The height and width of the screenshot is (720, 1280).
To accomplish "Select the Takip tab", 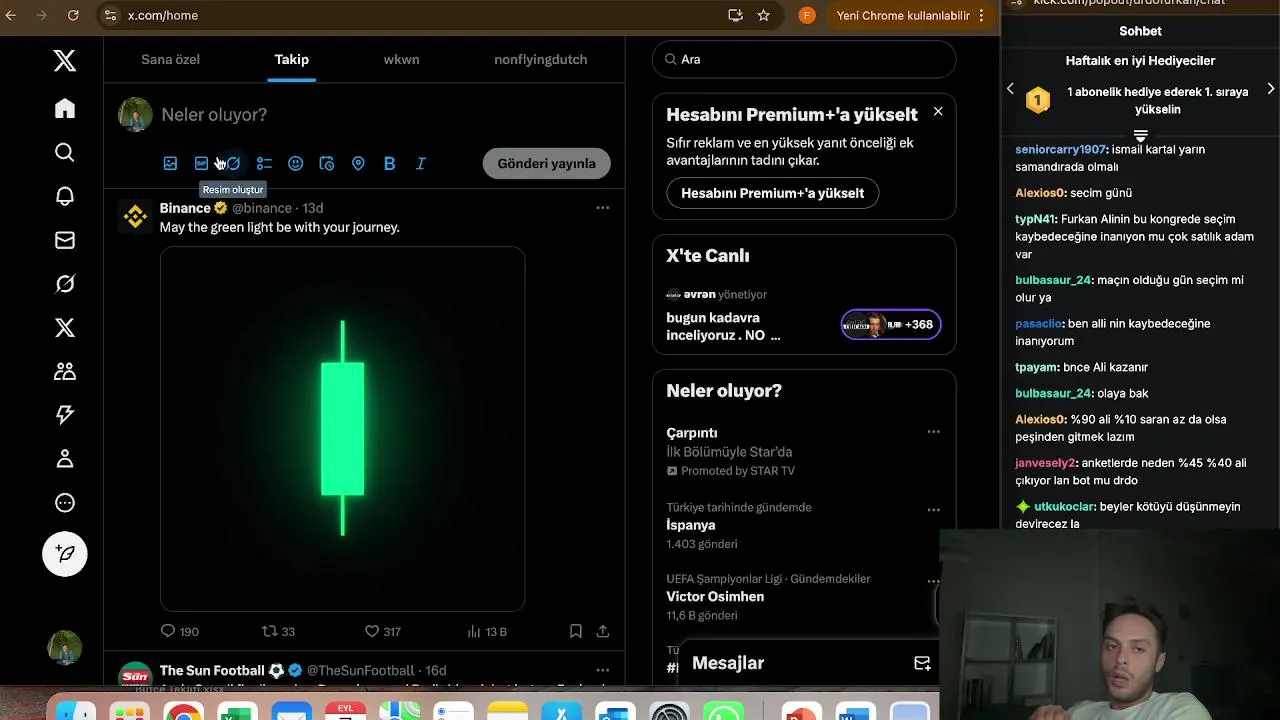I will tap(292, 59).
